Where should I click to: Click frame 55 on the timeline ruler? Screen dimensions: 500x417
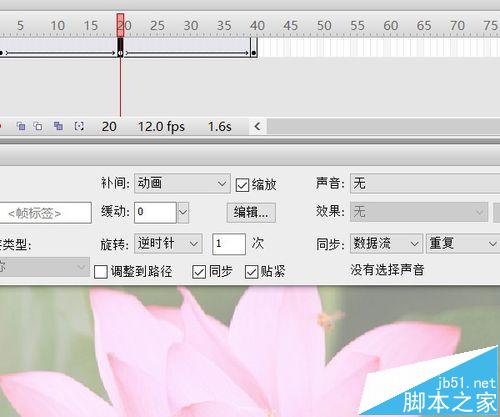(357, 25)
